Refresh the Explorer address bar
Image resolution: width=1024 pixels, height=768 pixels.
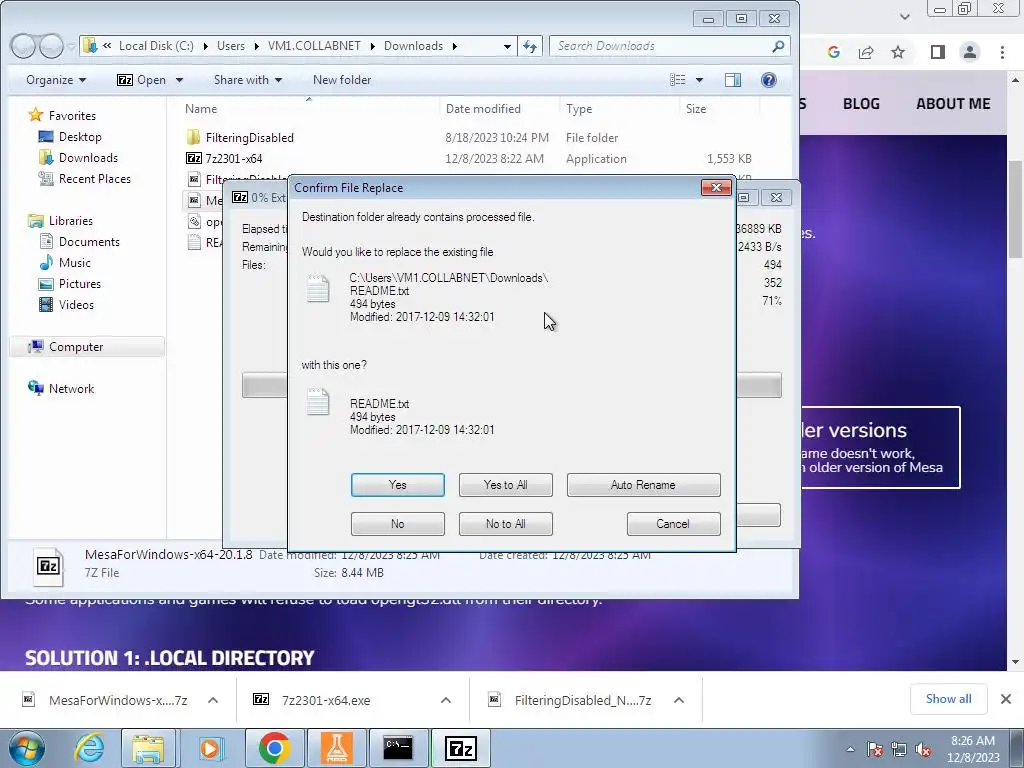pos(530,46)
